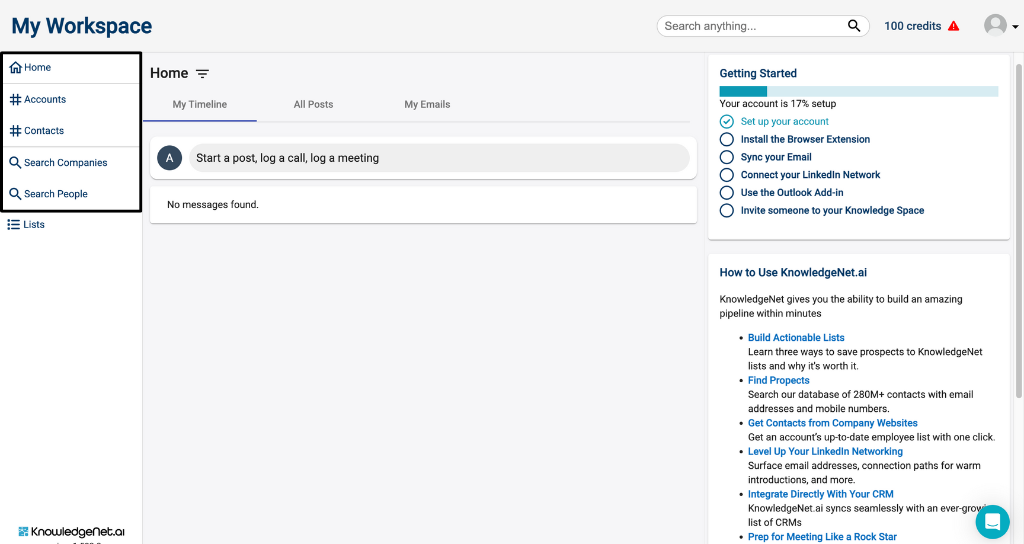Check off Sync your Email circle
Screen dimensions: 1024x544
(x=727, y=157)
